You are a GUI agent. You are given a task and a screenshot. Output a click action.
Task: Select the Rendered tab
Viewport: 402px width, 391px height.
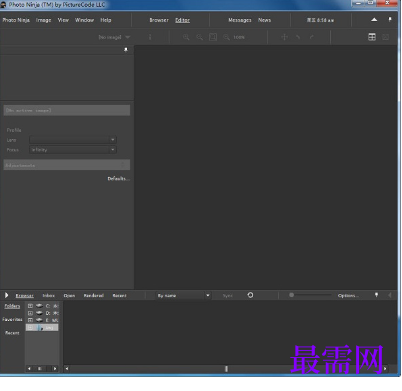click(94, 296)
